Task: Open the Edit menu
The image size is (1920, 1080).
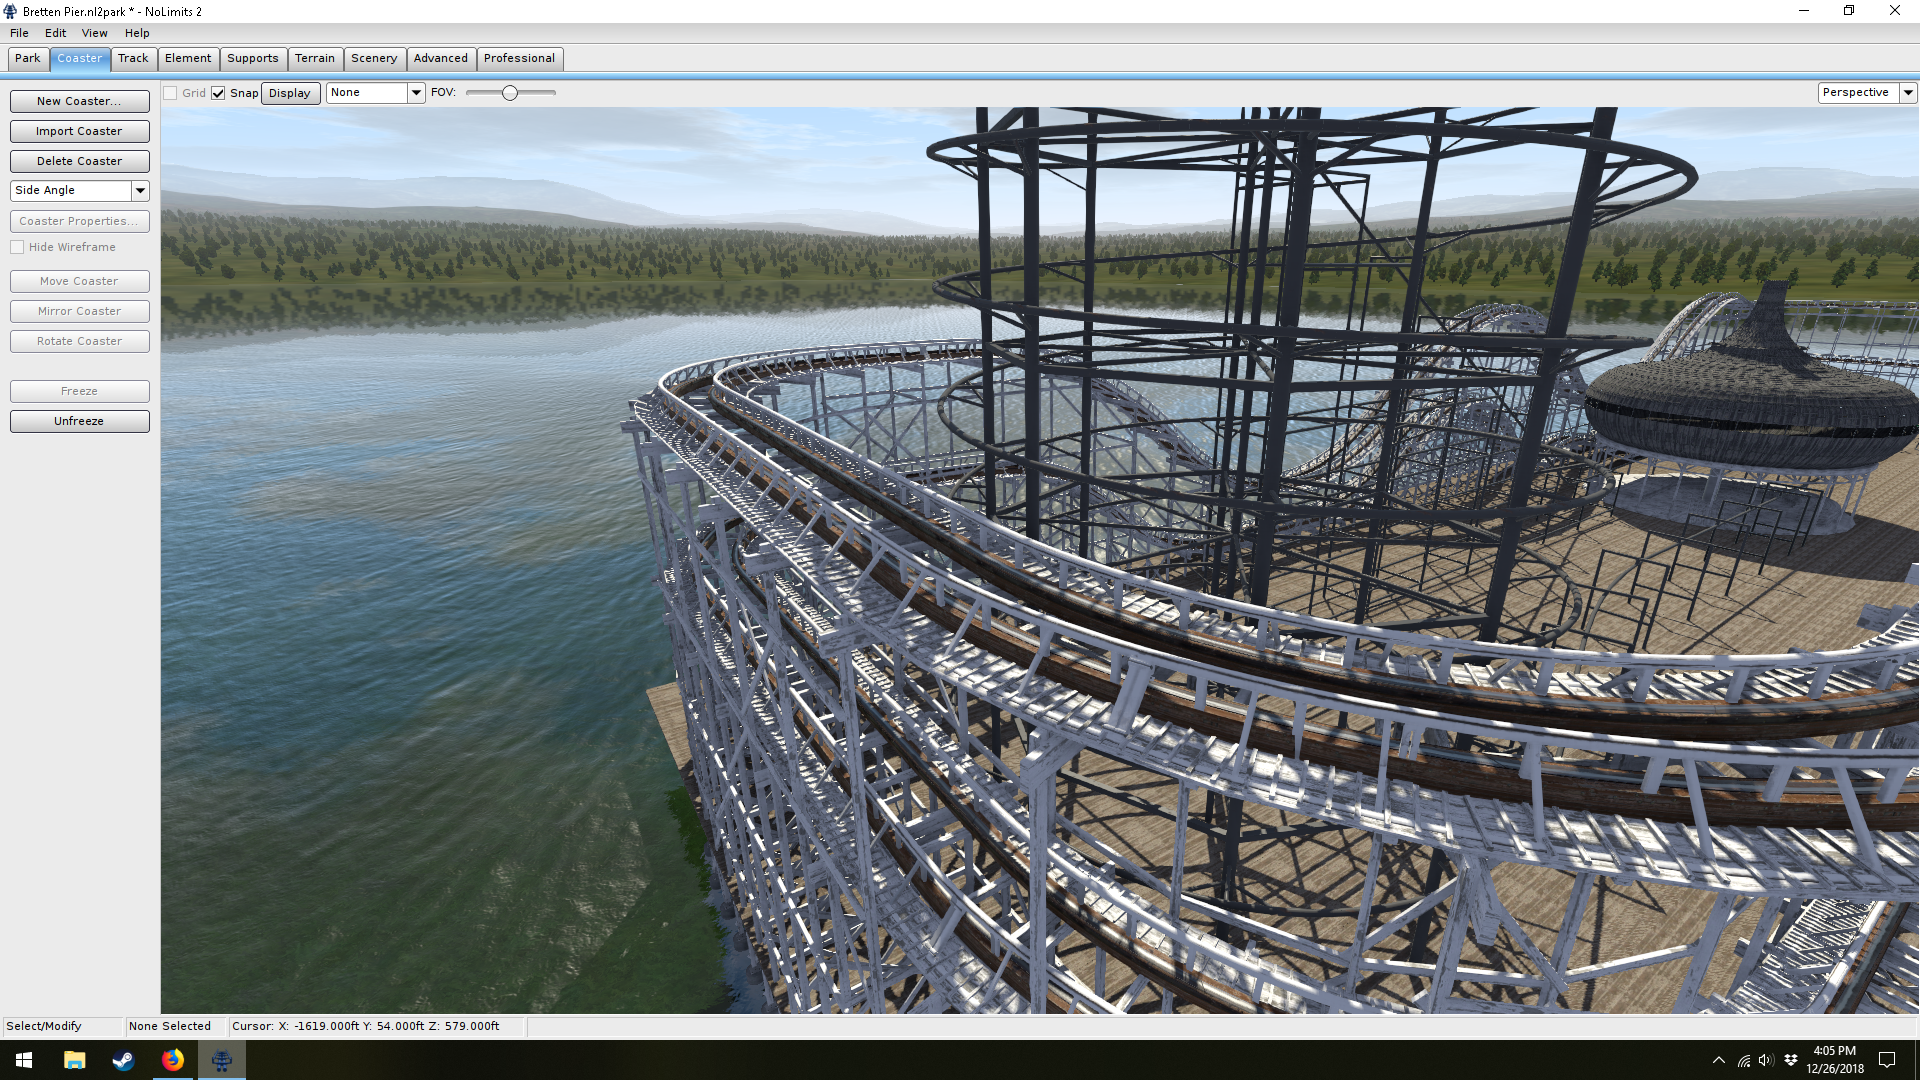Action: tap(55, 33)
